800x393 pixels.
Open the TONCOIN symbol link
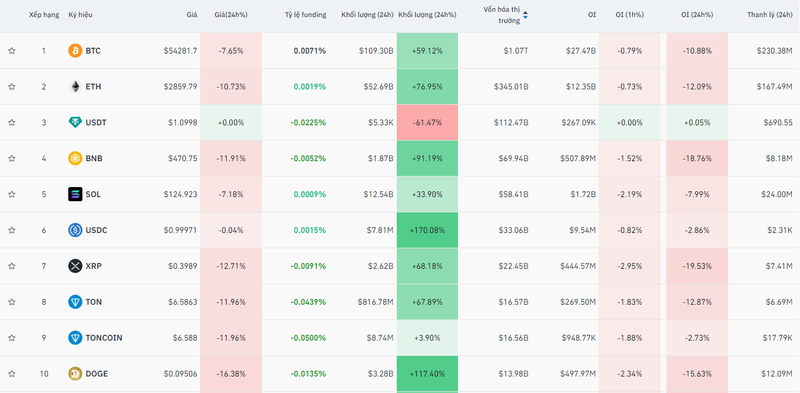(x=104, y=338)
